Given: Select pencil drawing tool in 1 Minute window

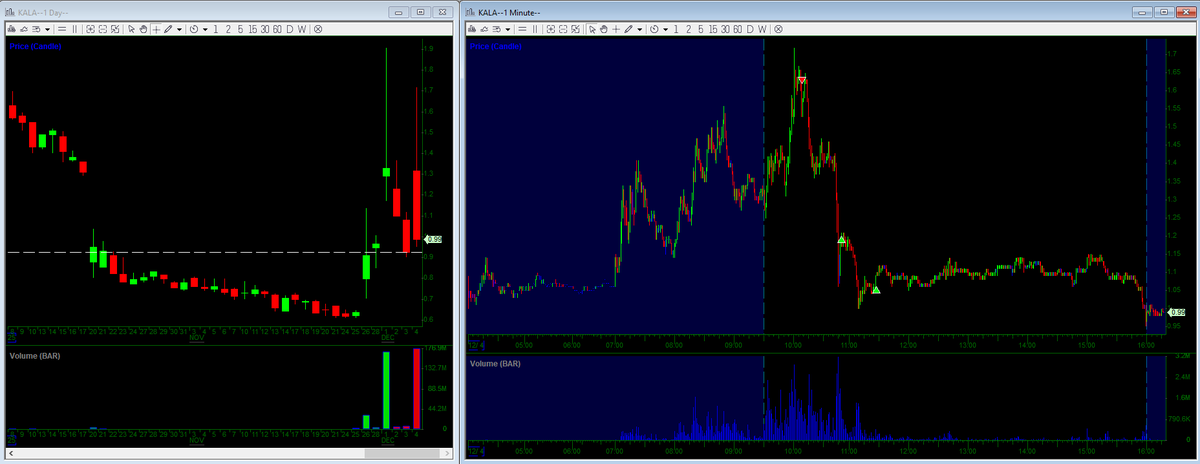Looking at the screenshot, I should pyautogui.click(x=628, y=29).
